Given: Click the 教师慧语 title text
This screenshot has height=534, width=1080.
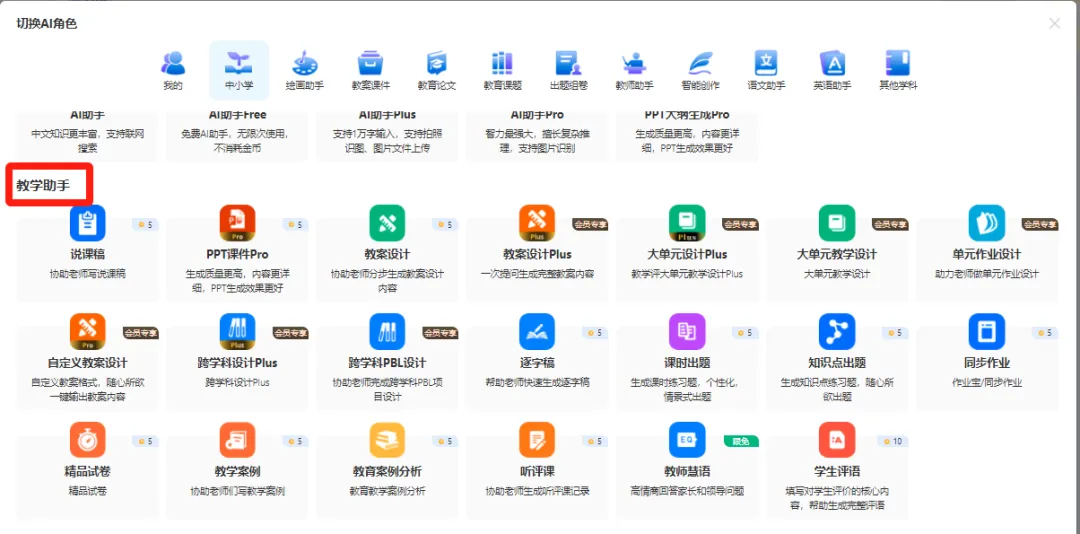Looking at the screenshot, I should (x=687, y=472).
